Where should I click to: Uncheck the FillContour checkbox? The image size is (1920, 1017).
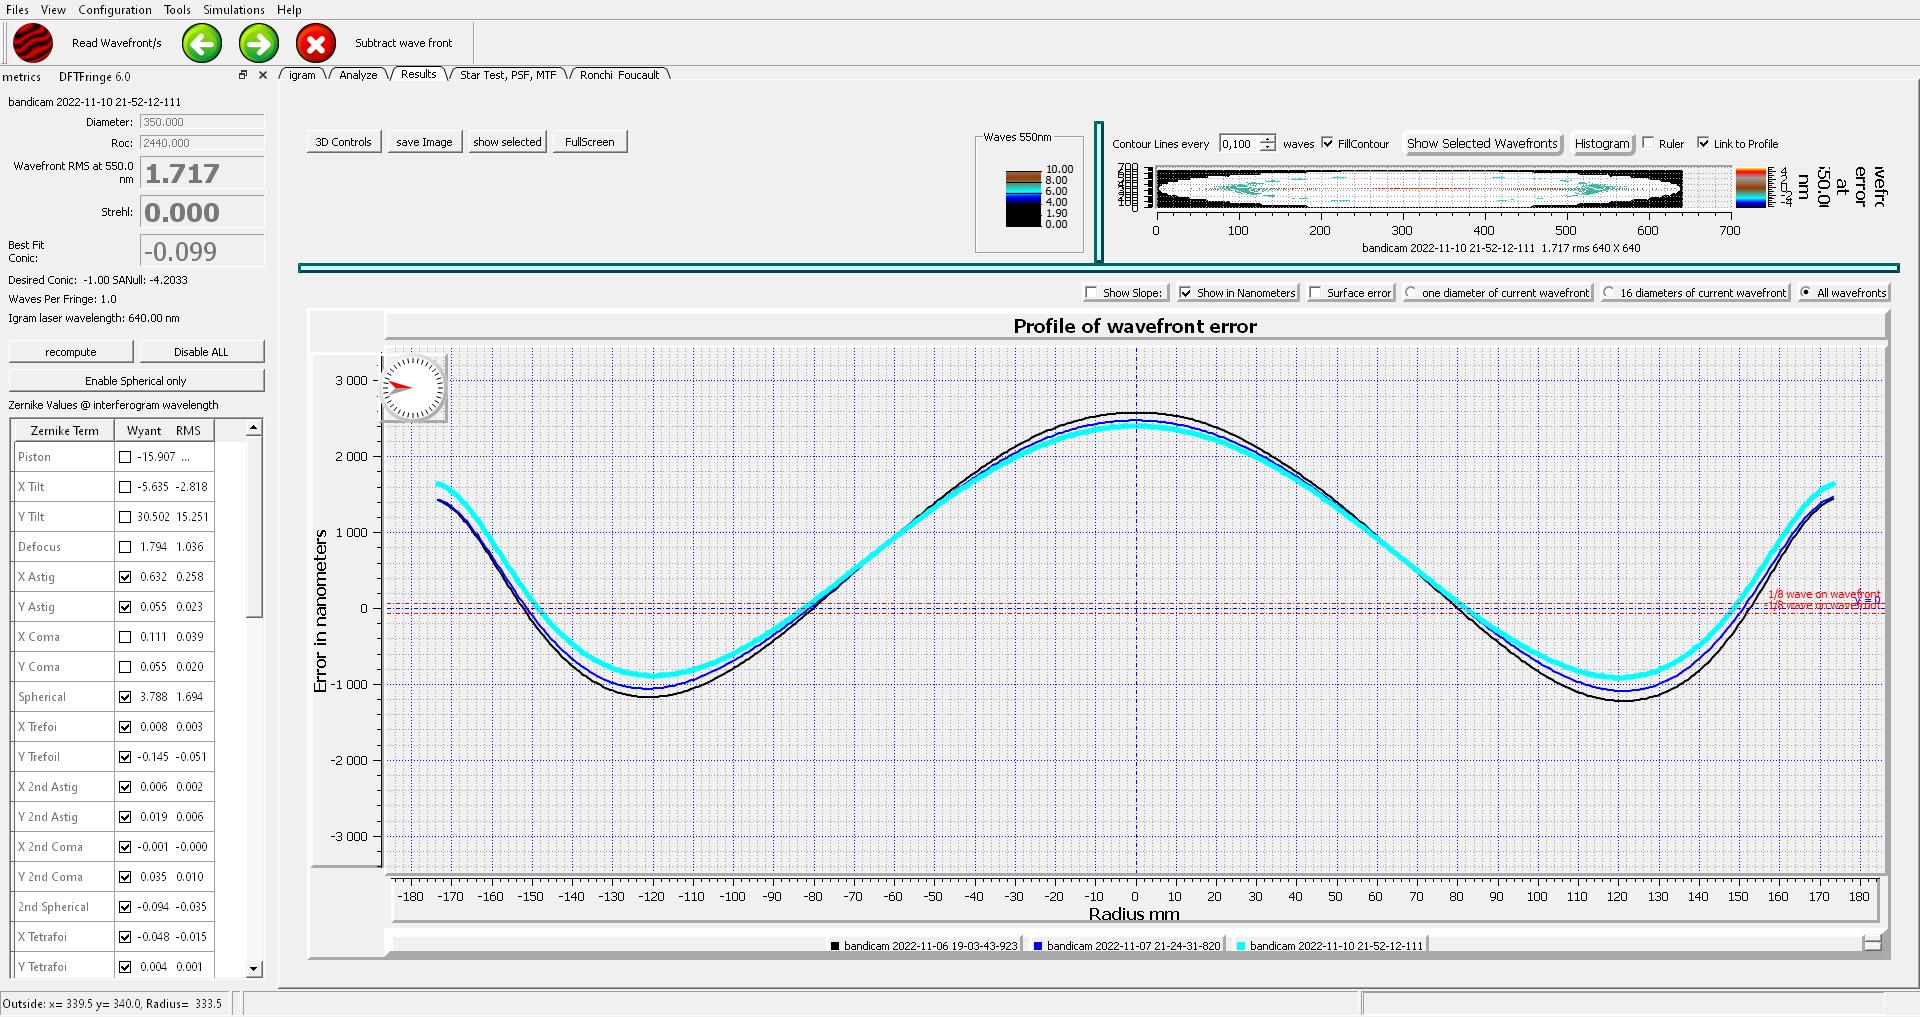pyautogui.click(x=1328, y=143)
